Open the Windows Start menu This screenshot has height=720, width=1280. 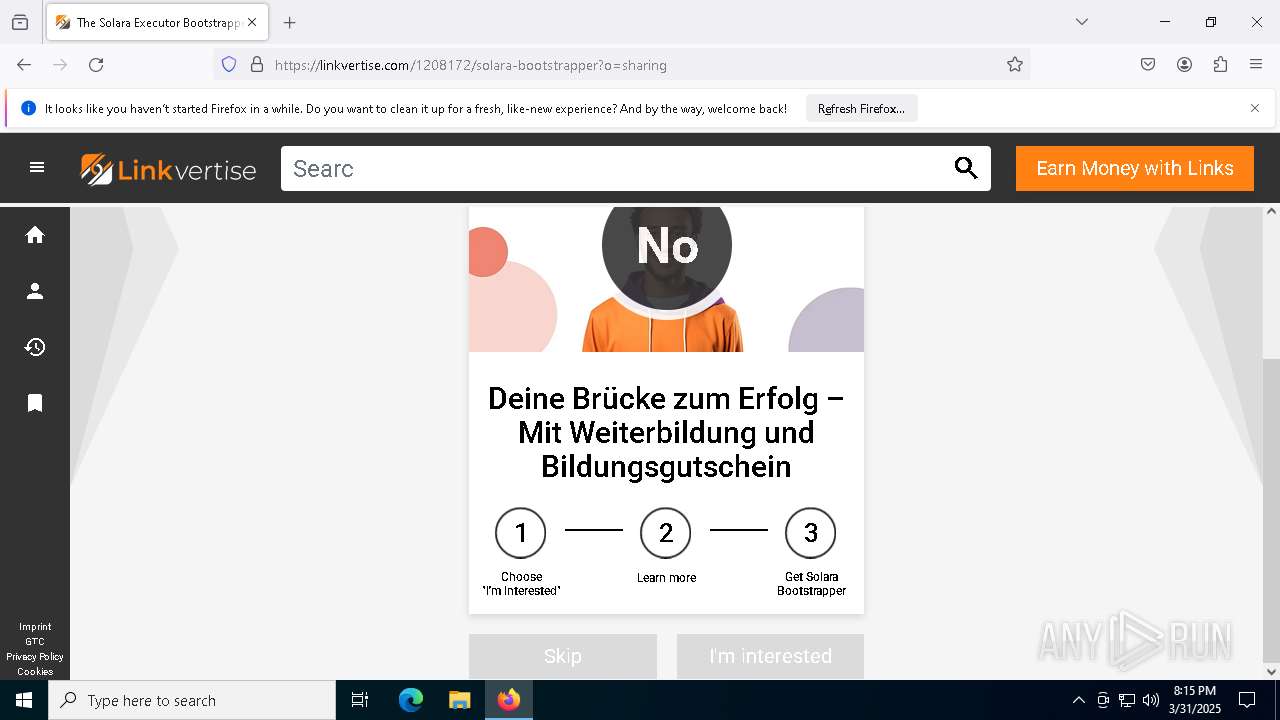(24, 700)
